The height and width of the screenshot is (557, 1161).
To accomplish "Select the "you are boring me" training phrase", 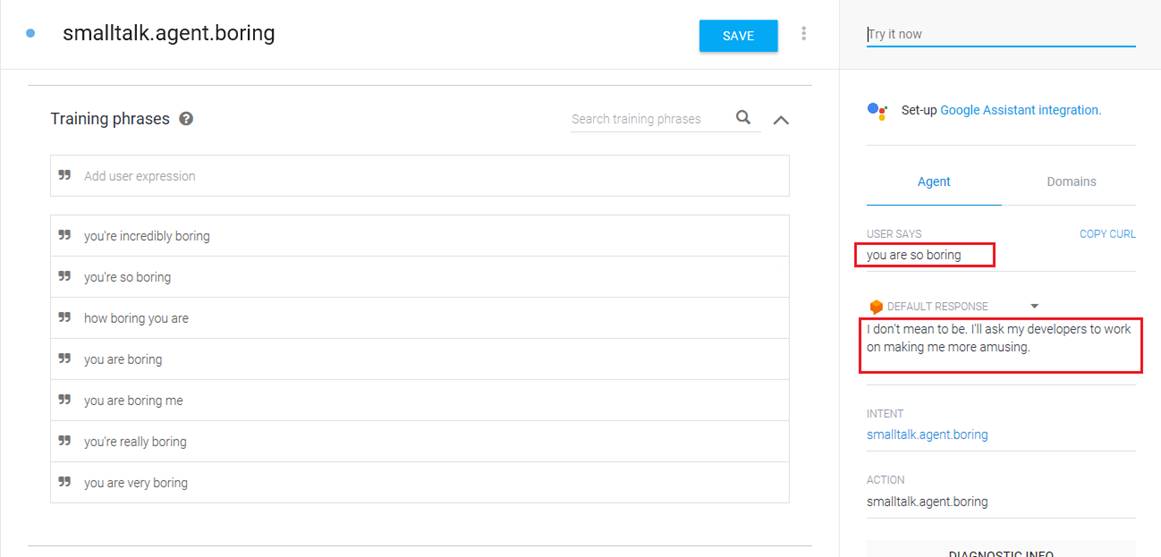I will click(x=133, y=401).
